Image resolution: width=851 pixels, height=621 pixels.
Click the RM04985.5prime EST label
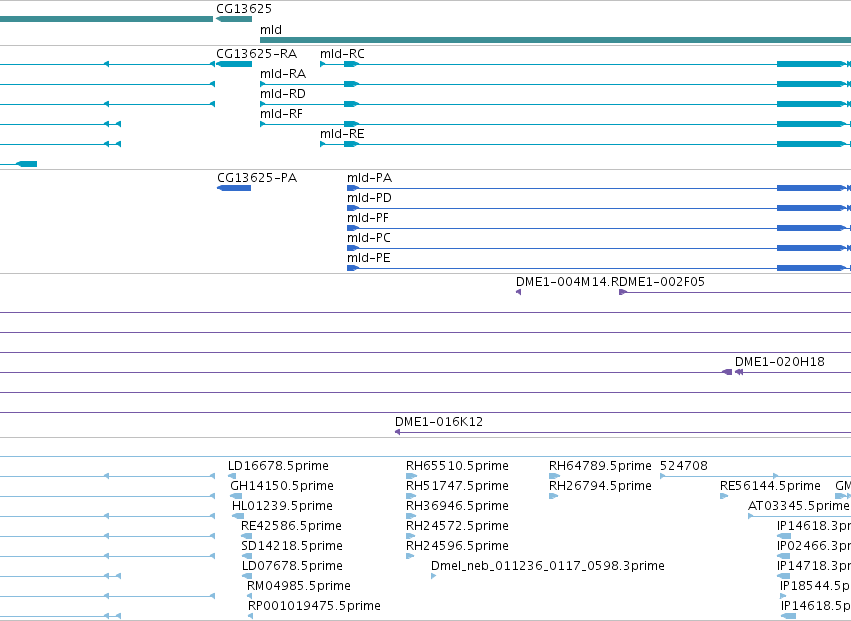click(299, 587)
